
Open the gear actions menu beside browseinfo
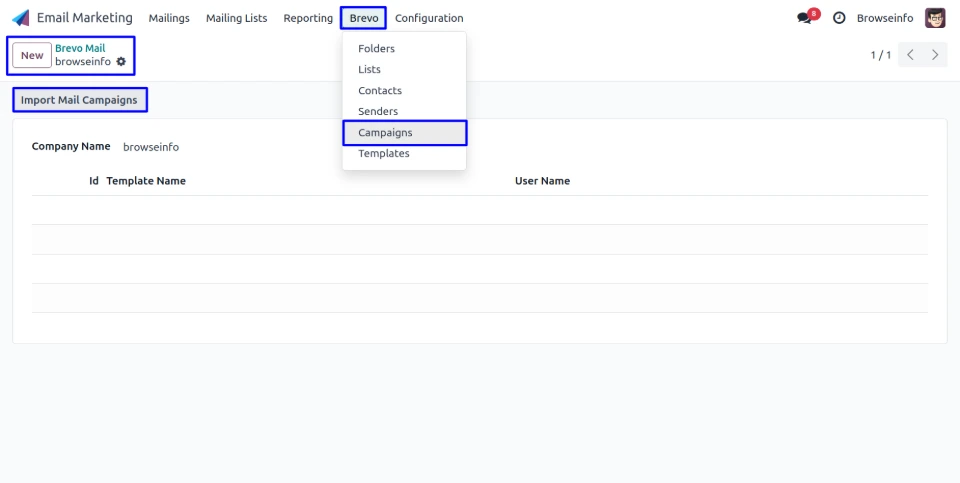[x=121, y=62]
